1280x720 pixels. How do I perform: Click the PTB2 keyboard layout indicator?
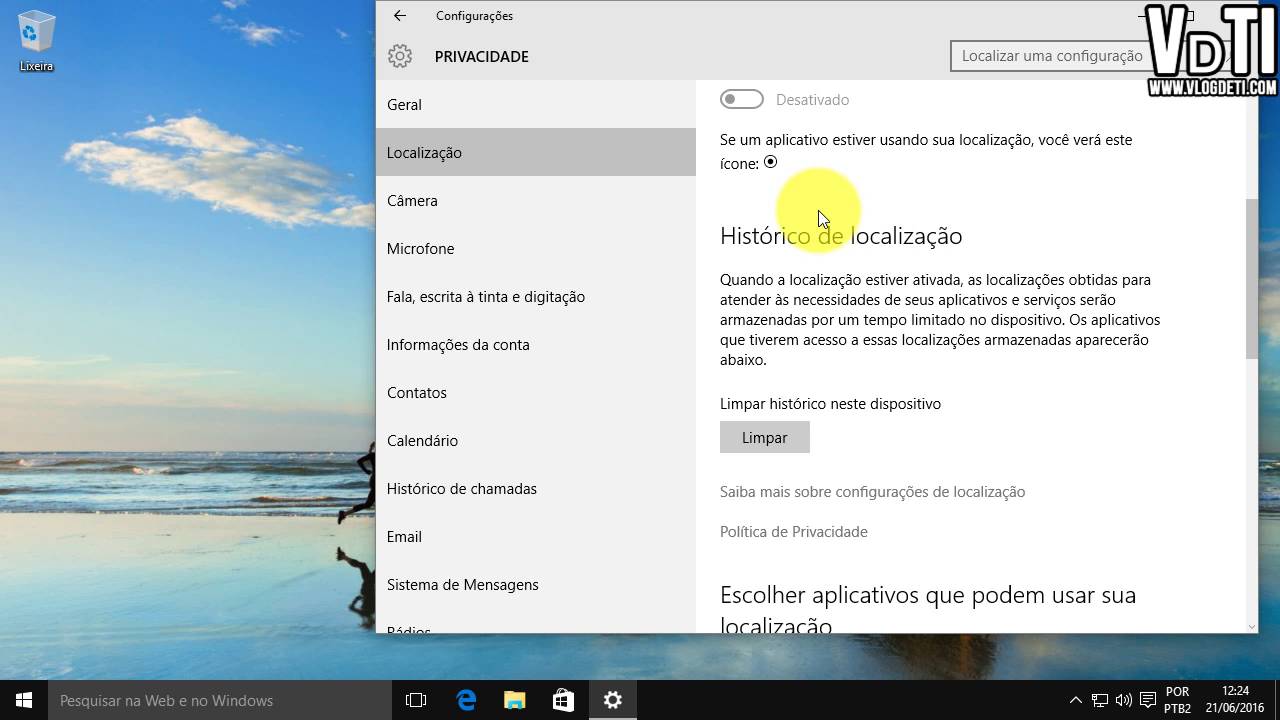(x=1176, y=700)
